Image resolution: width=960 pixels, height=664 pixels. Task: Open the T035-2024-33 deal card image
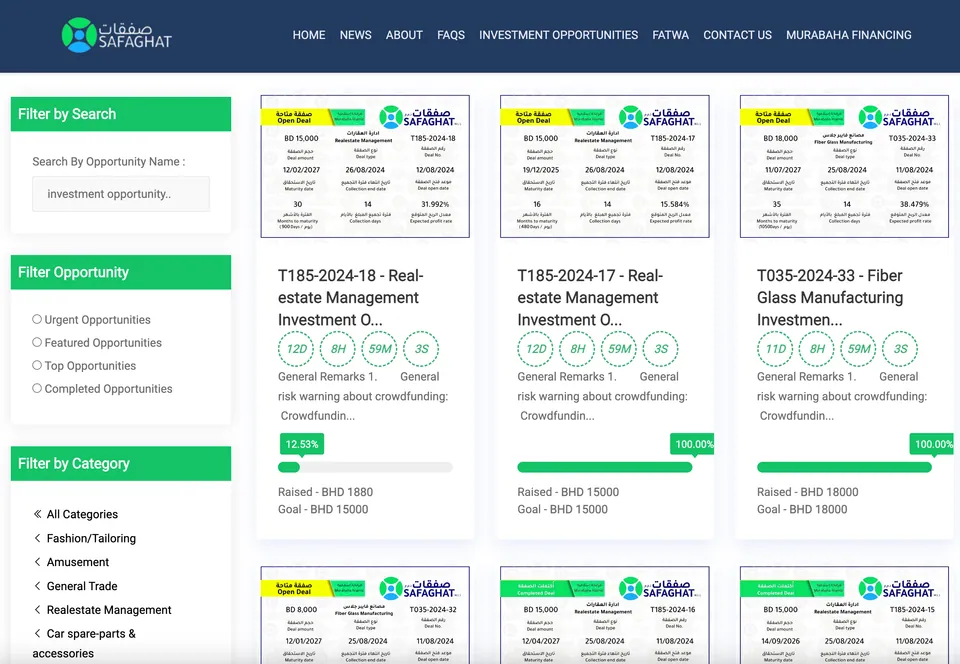pos(844,166)
